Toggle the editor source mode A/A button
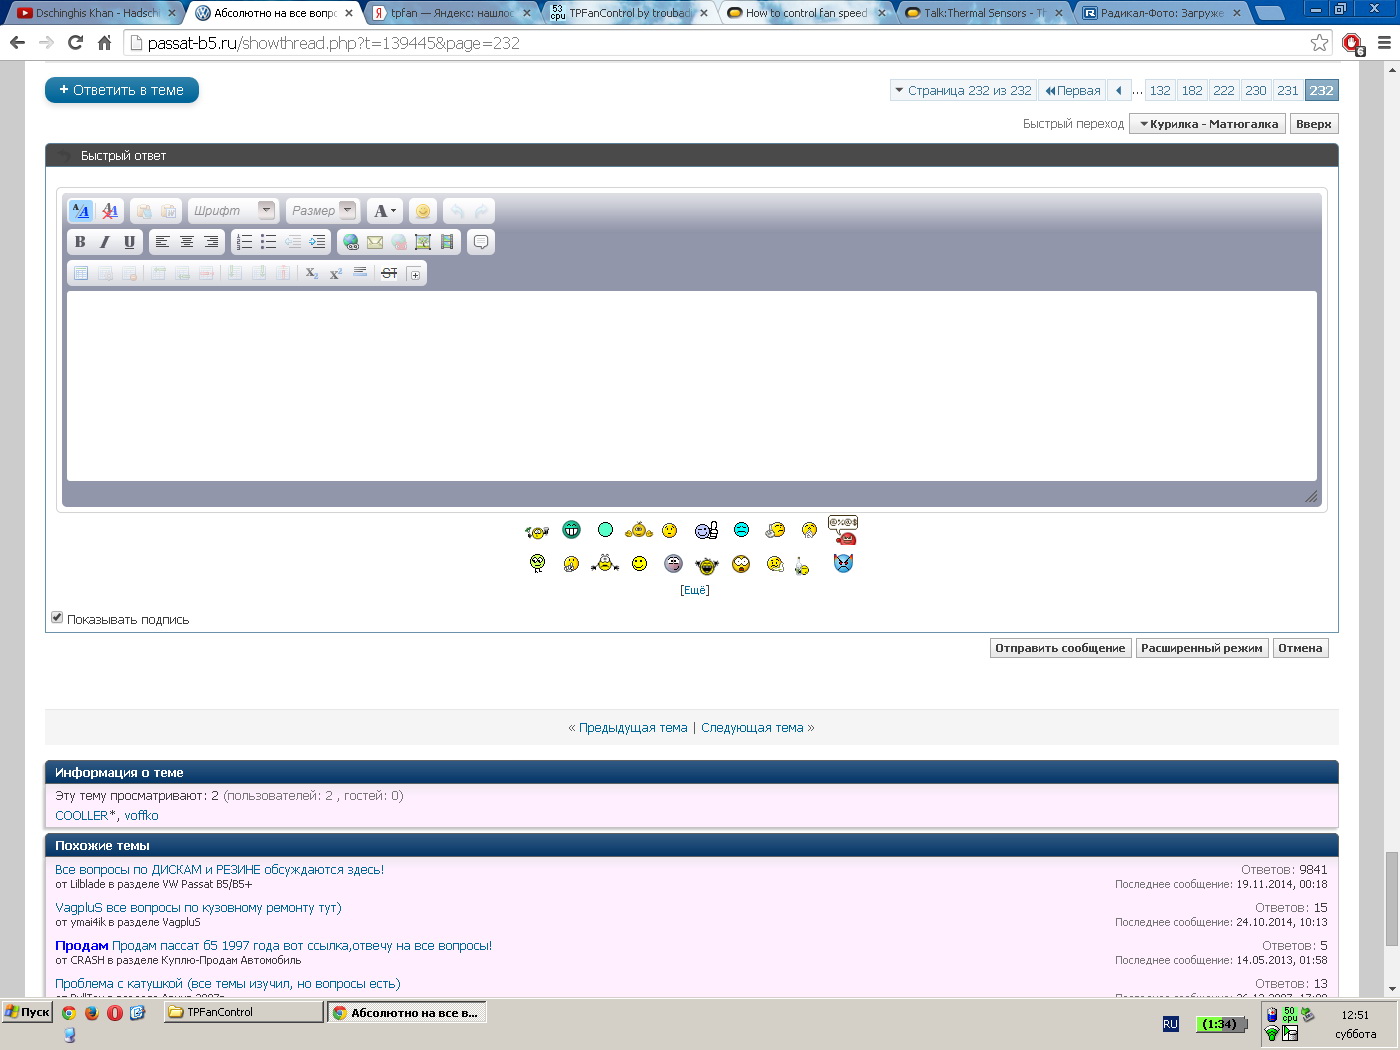1400x1050 pixels. point(81,211)
